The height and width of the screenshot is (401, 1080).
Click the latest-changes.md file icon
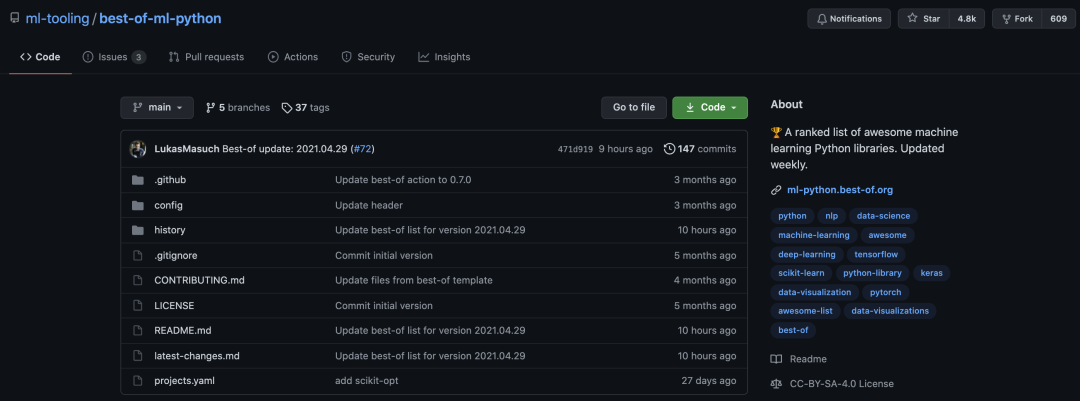(x=138, y=356)
